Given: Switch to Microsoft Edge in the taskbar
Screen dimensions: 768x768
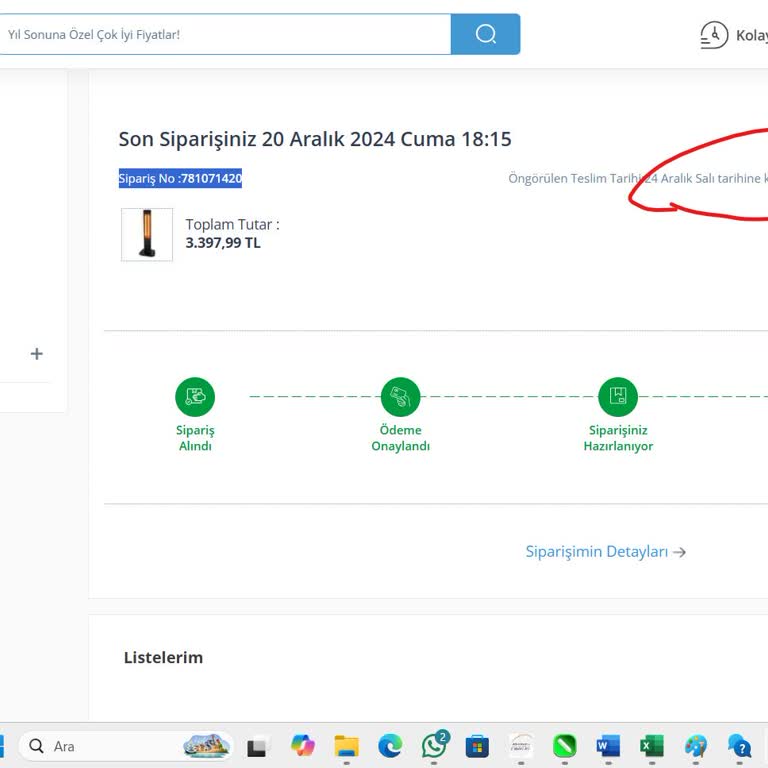Looking at the screenshot, I should click(390, 746).
